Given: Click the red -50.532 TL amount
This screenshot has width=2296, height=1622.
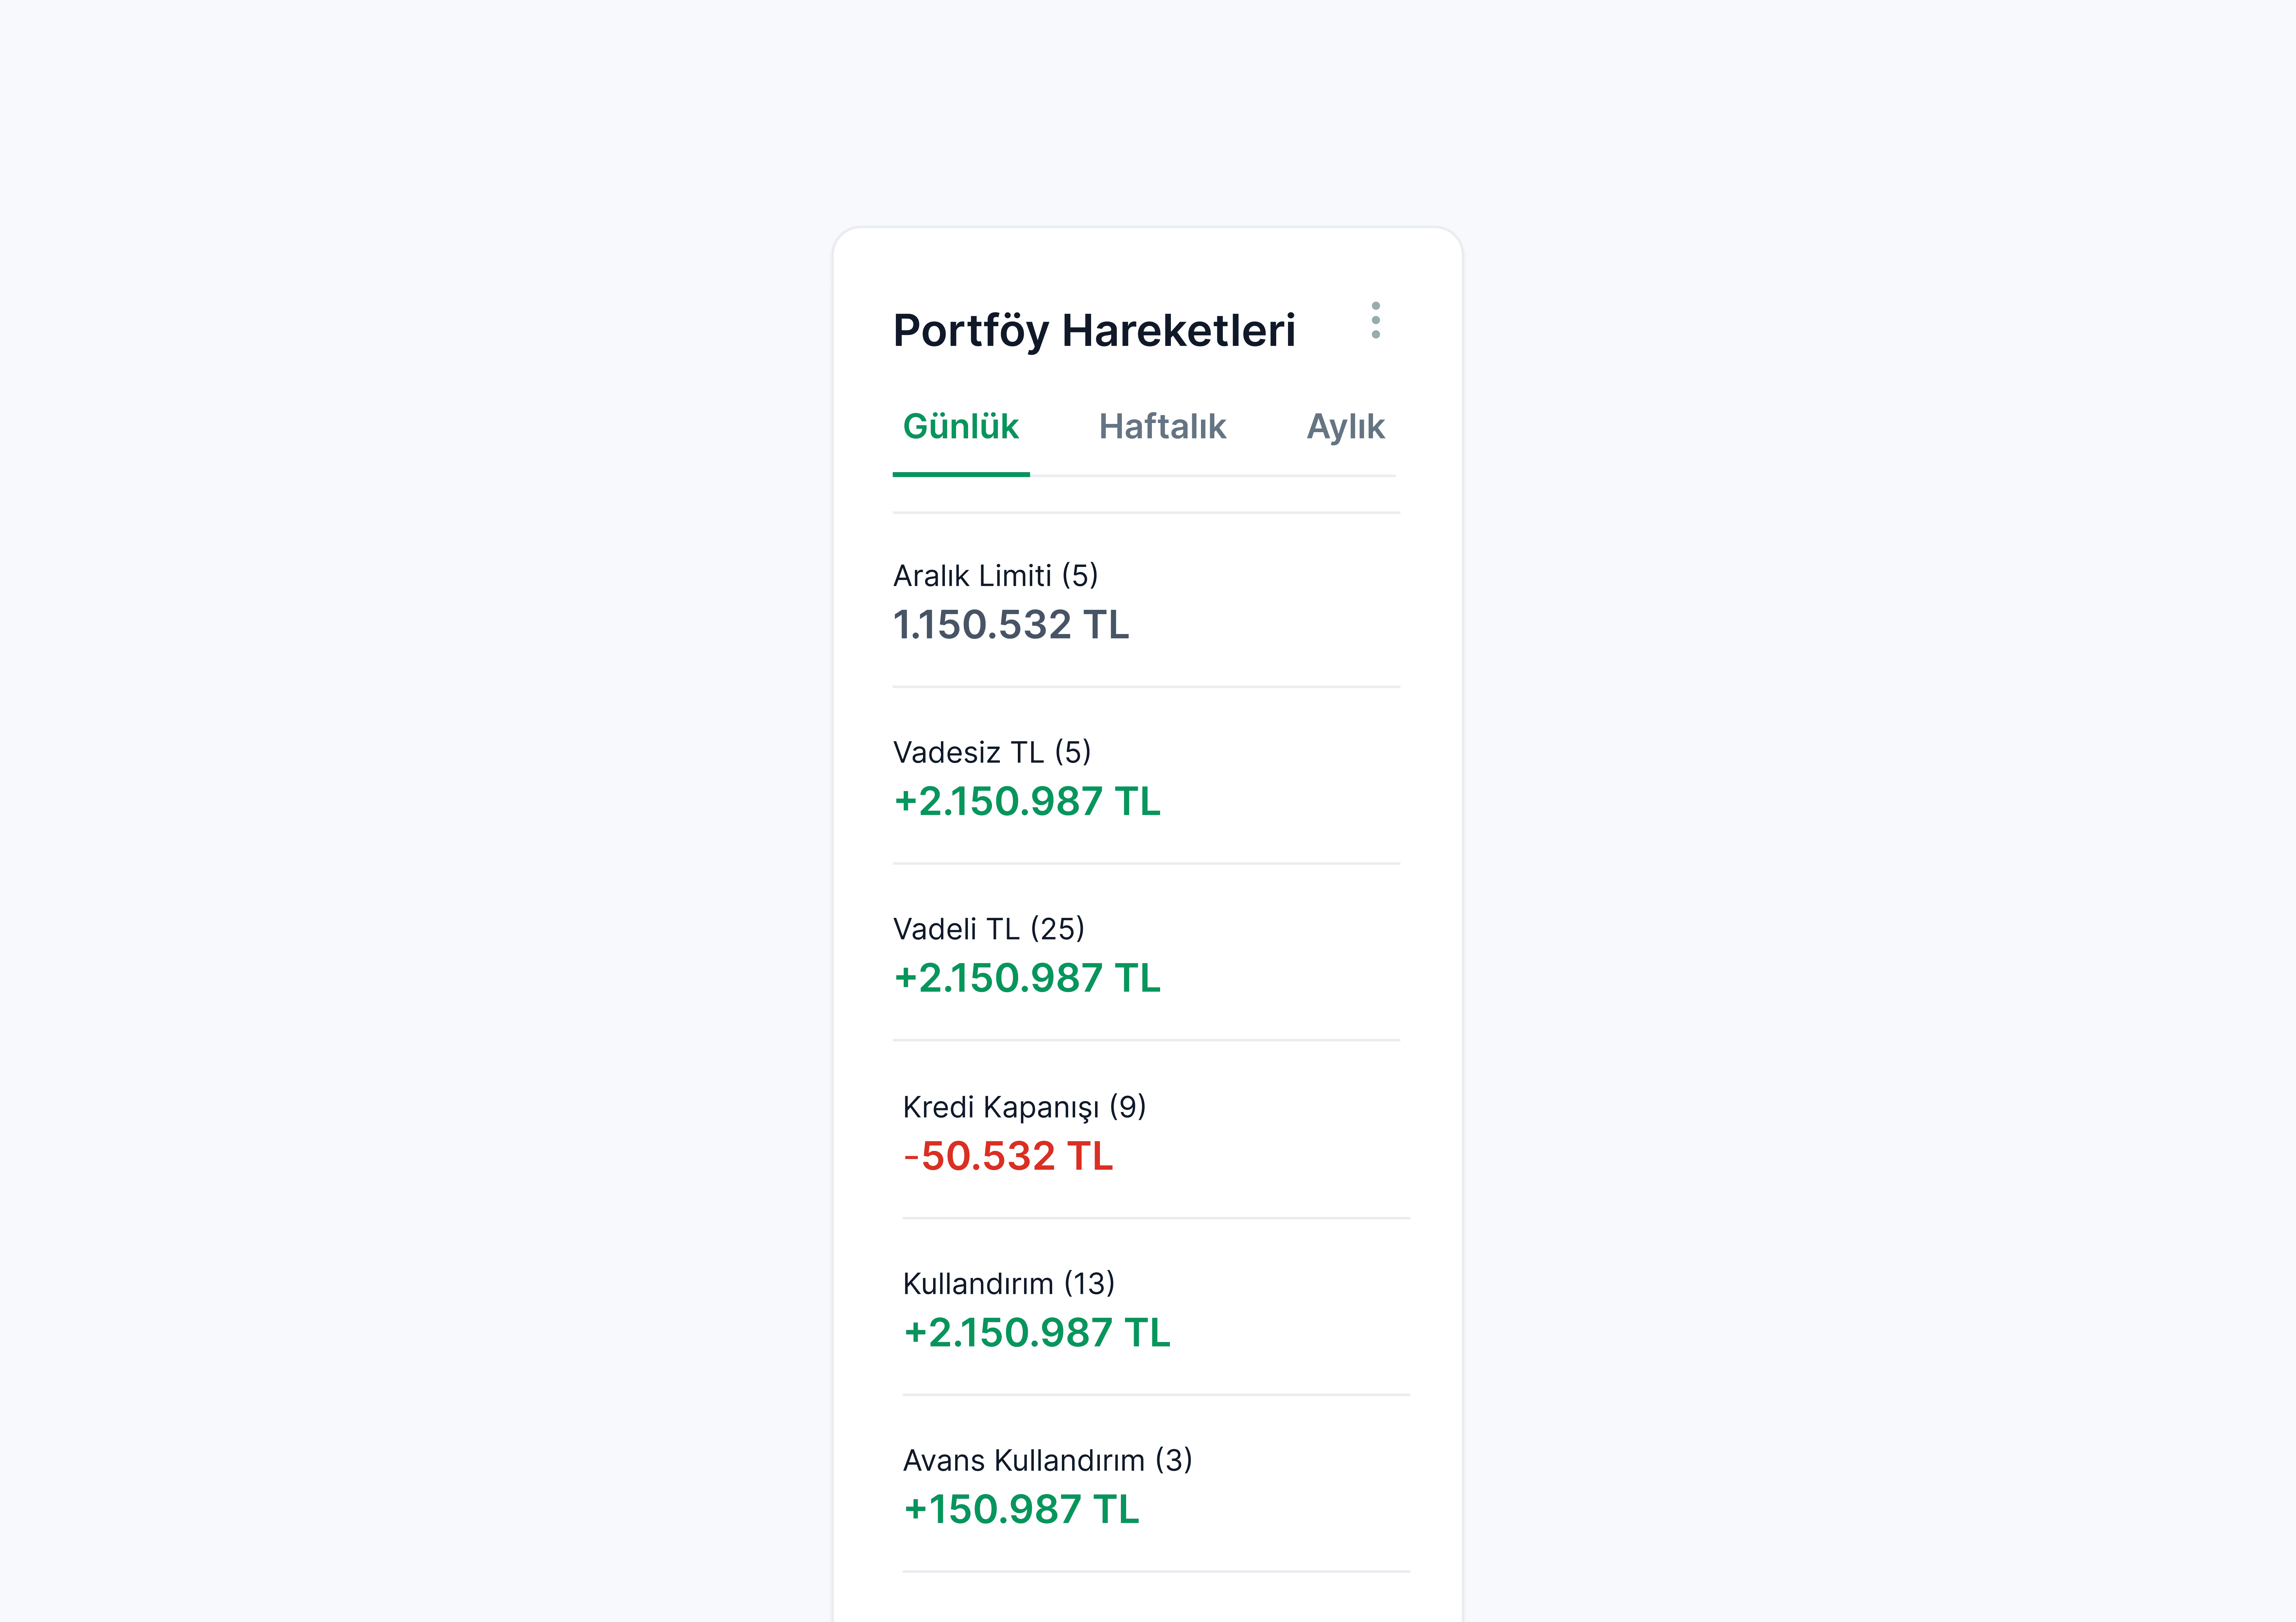Looking at the screenshot, I should [x=1008, y=1156].
